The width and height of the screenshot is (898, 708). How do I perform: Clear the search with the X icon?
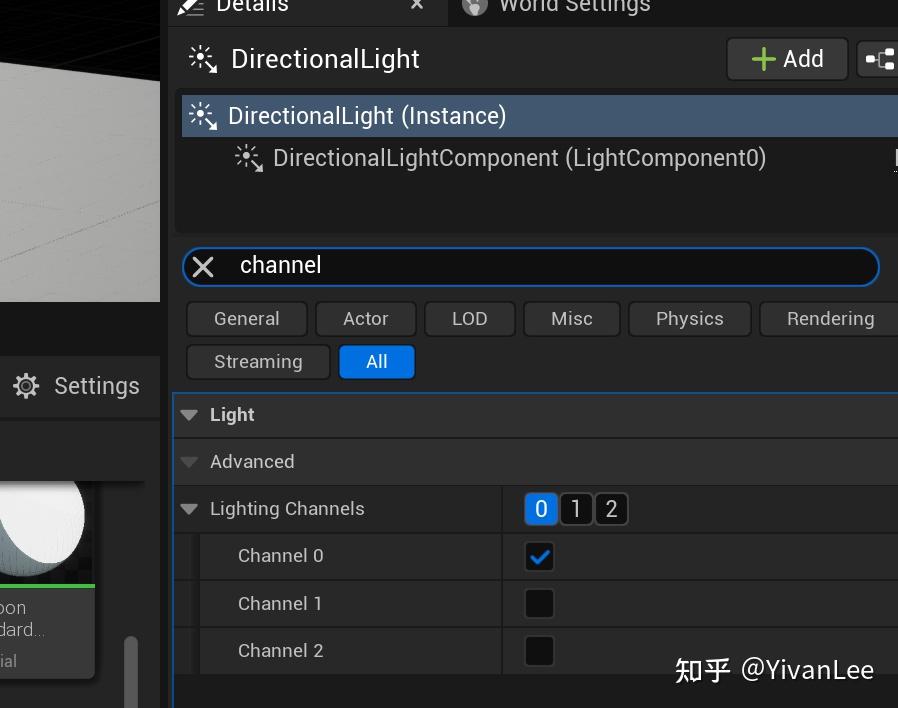[203, 267]
